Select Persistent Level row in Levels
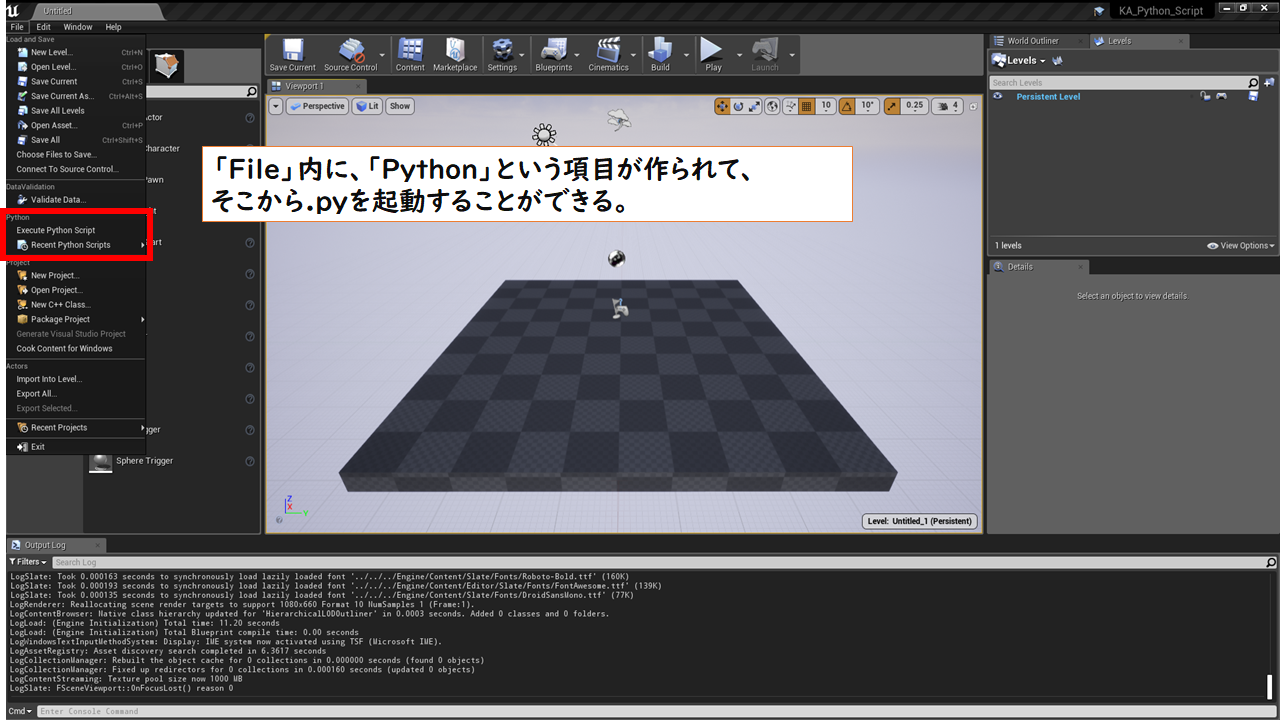 coord(1132,96)
